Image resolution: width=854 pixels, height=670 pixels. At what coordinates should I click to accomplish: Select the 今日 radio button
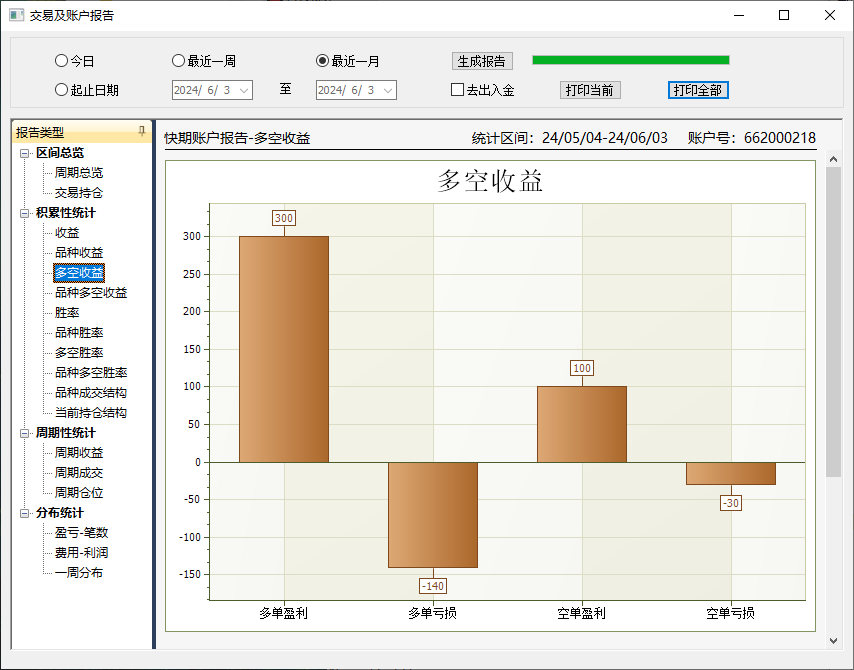[62, 61]
